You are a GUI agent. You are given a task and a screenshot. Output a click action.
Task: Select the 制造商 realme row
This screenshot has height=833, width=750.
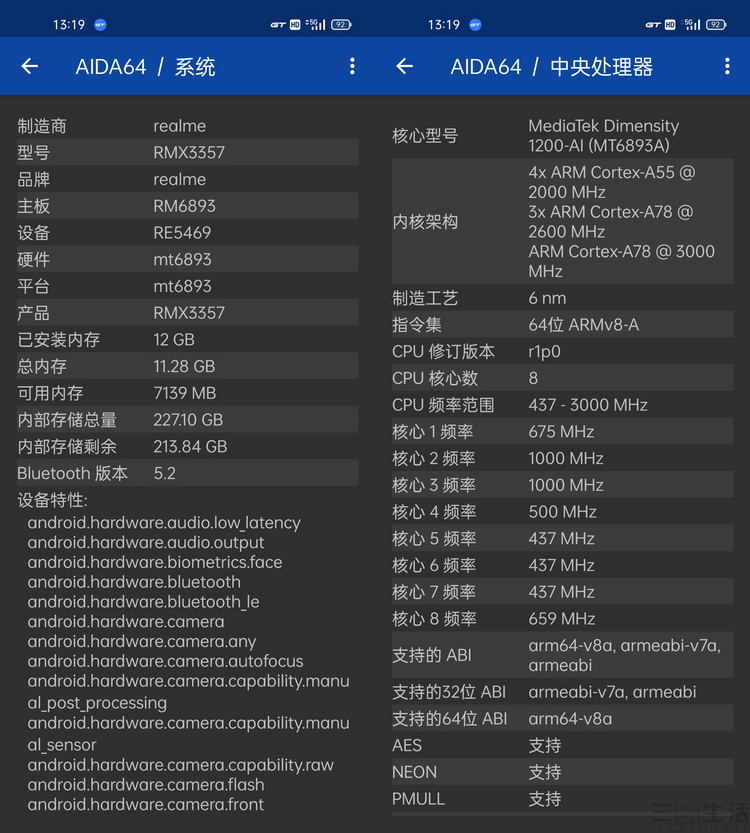(x=188, y=126)
